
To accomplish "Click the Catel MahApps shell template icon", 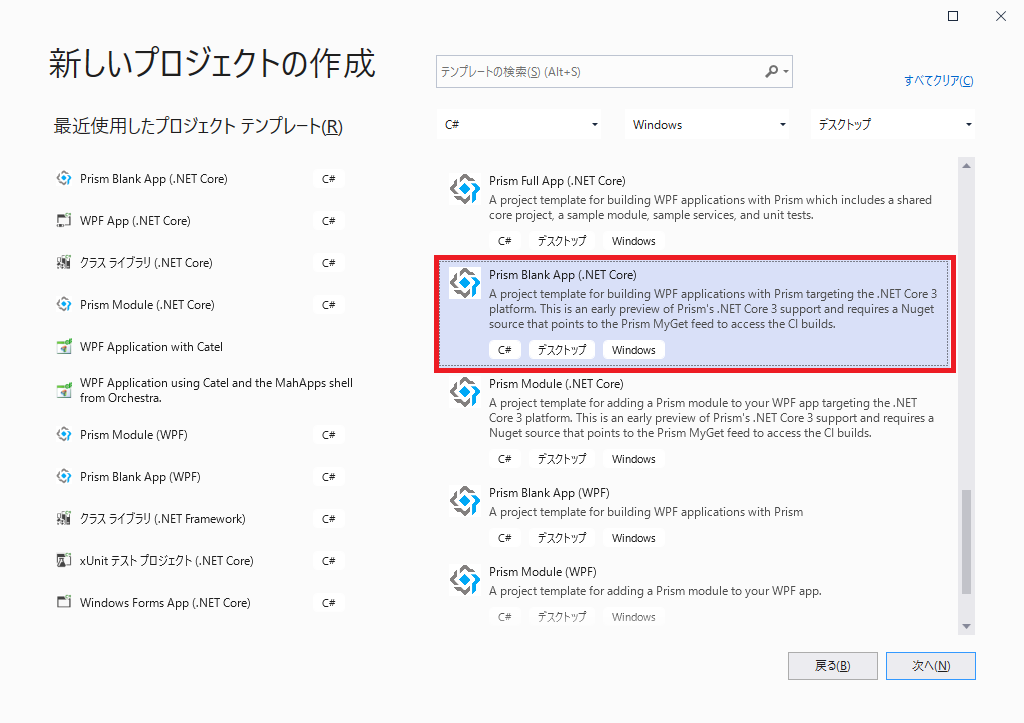I will [64, 391].
